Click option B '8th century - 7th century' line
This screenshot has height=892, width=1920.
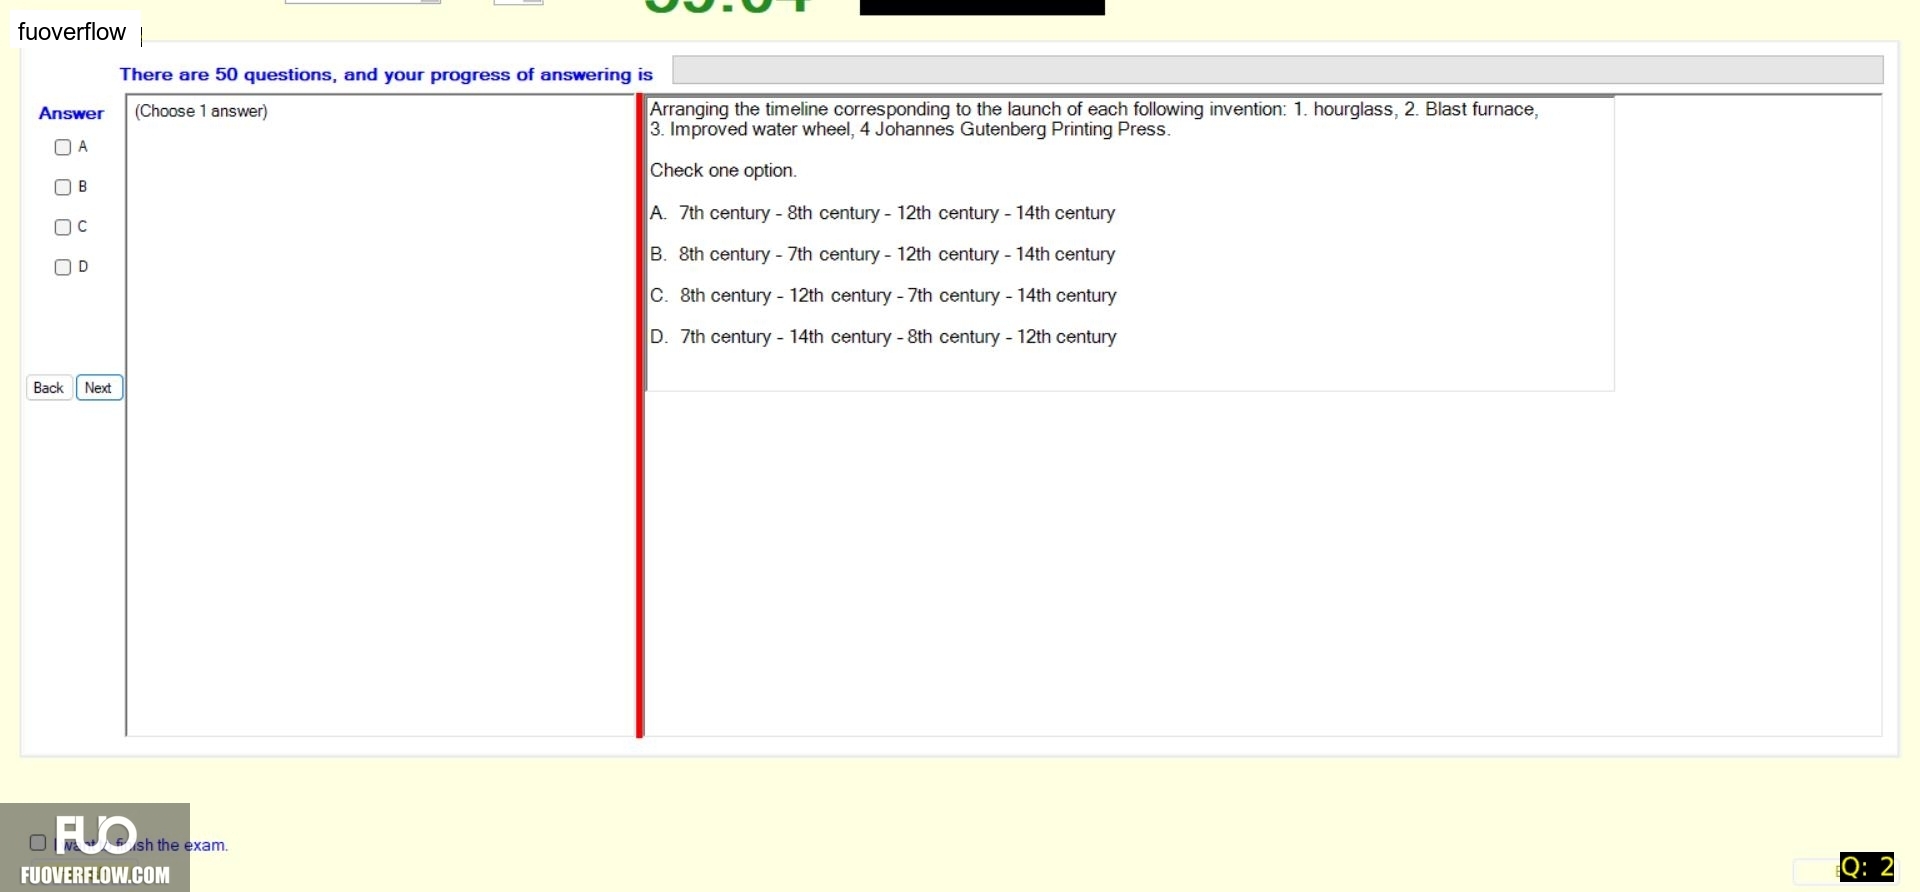pyautogui.click(x=883, y=254)
